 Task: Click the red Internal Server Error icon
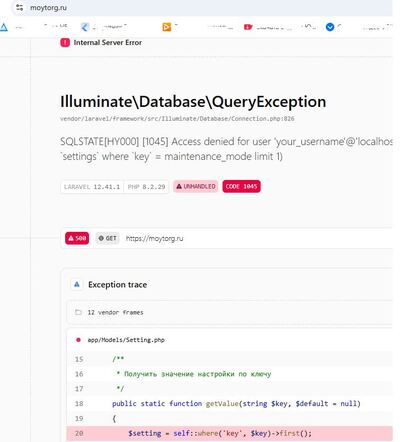click(65, 43)
